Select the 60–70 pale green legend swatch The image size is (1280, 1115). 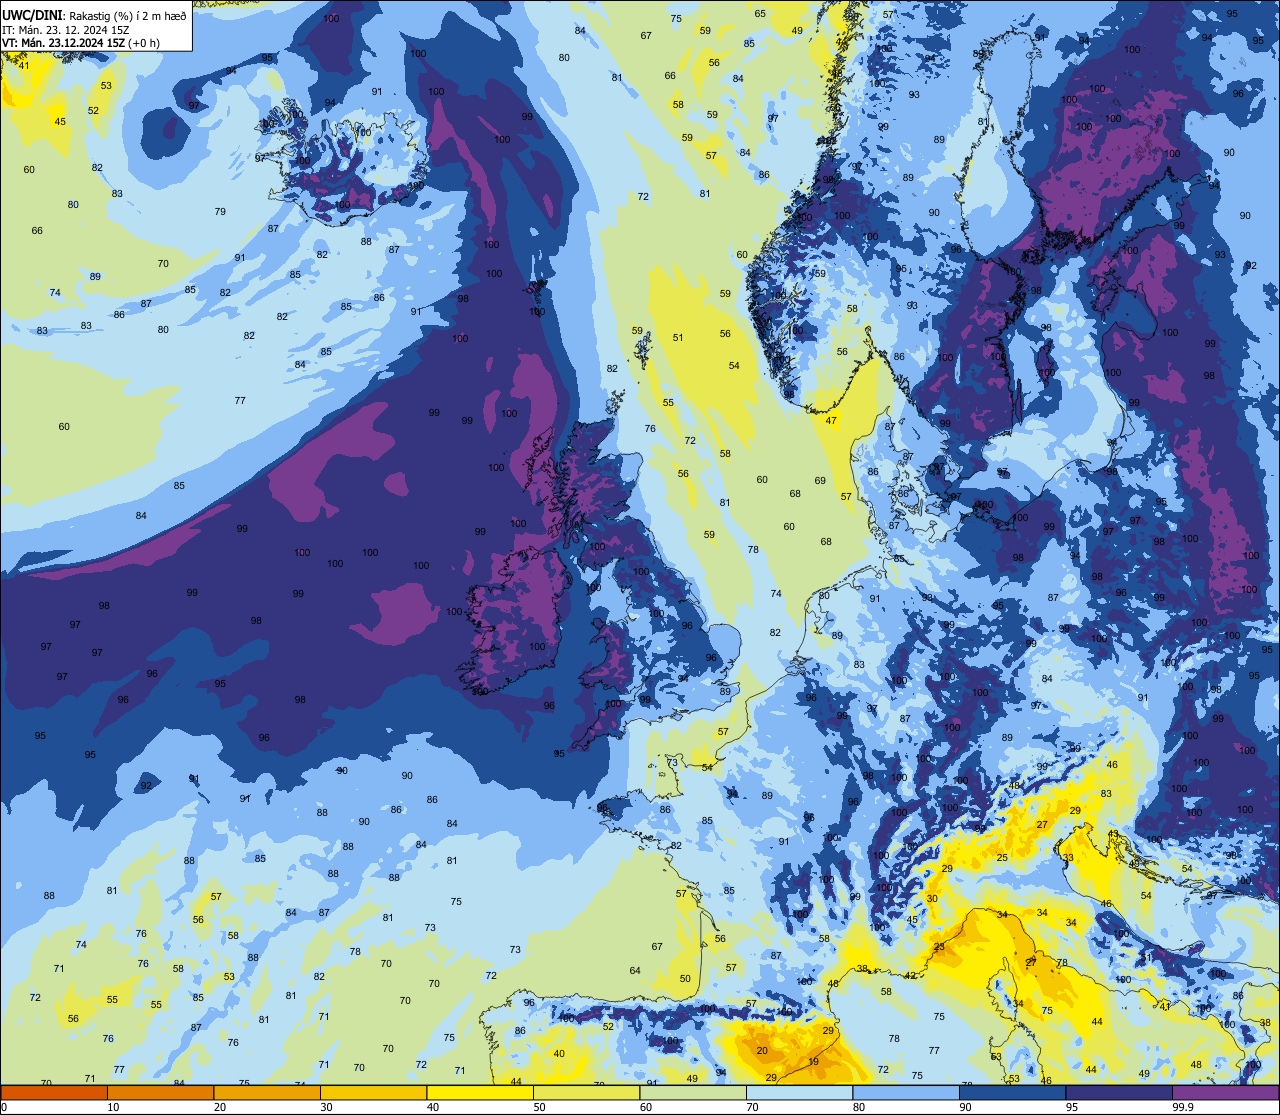pyautogui.click(x=692, y=1092)
